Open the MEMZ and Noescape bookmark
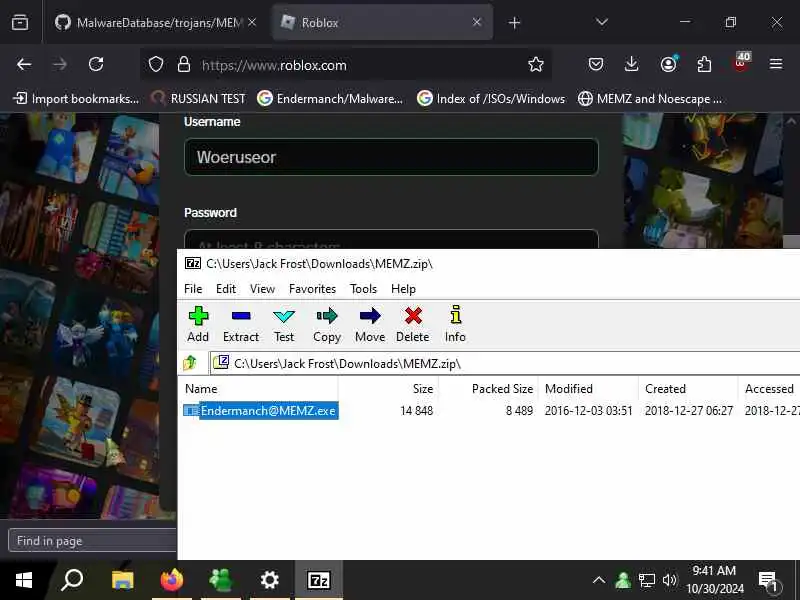 tap(650, 98)
